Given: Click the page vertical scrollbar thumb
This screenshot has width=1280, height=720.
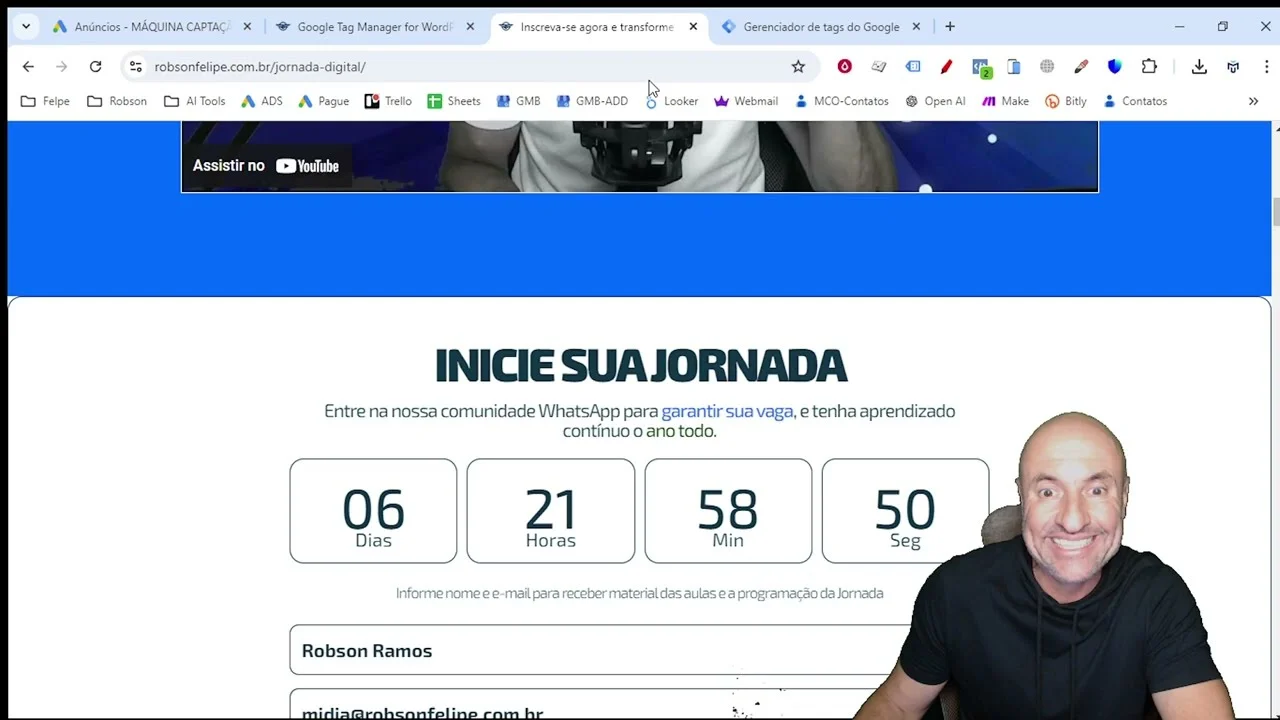Looking at the screenshot, I should point(1275,211).
